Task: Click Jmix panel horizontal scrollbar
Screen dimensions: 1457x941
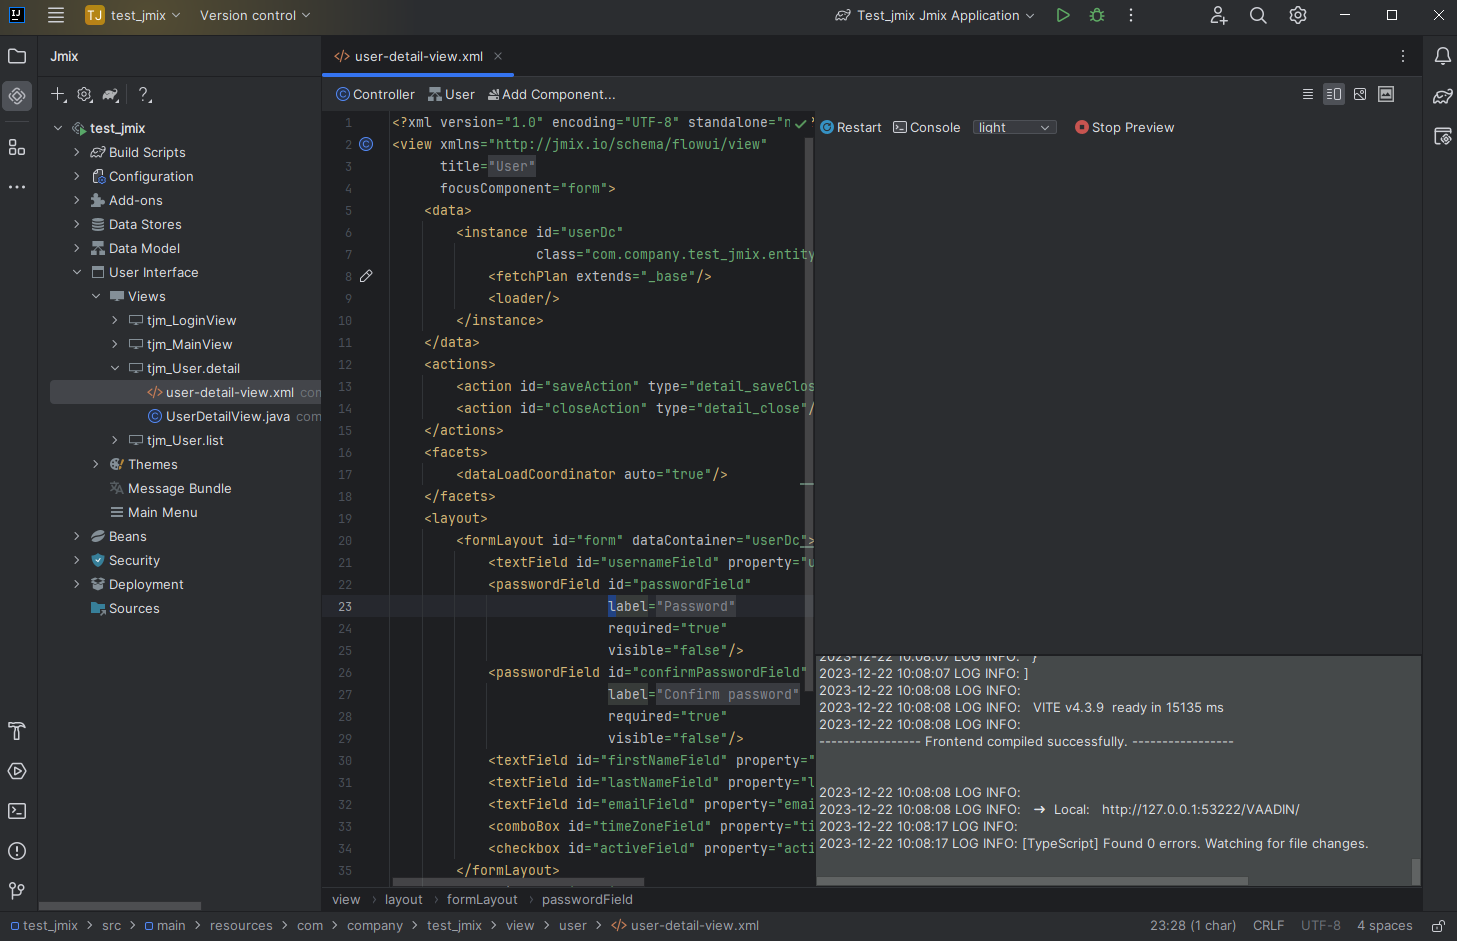Action: tap(120, 905)
